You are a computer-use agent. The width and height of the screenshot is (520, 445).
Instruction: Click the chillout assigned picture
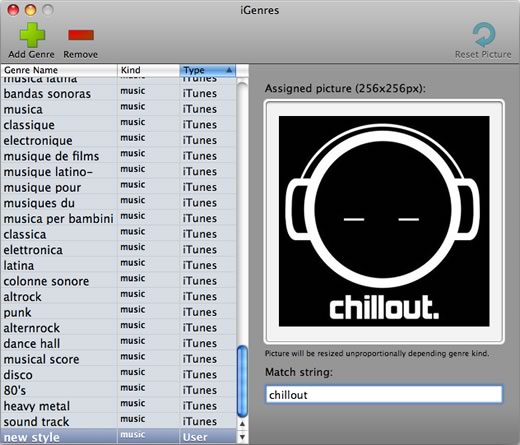pos(384,221)
